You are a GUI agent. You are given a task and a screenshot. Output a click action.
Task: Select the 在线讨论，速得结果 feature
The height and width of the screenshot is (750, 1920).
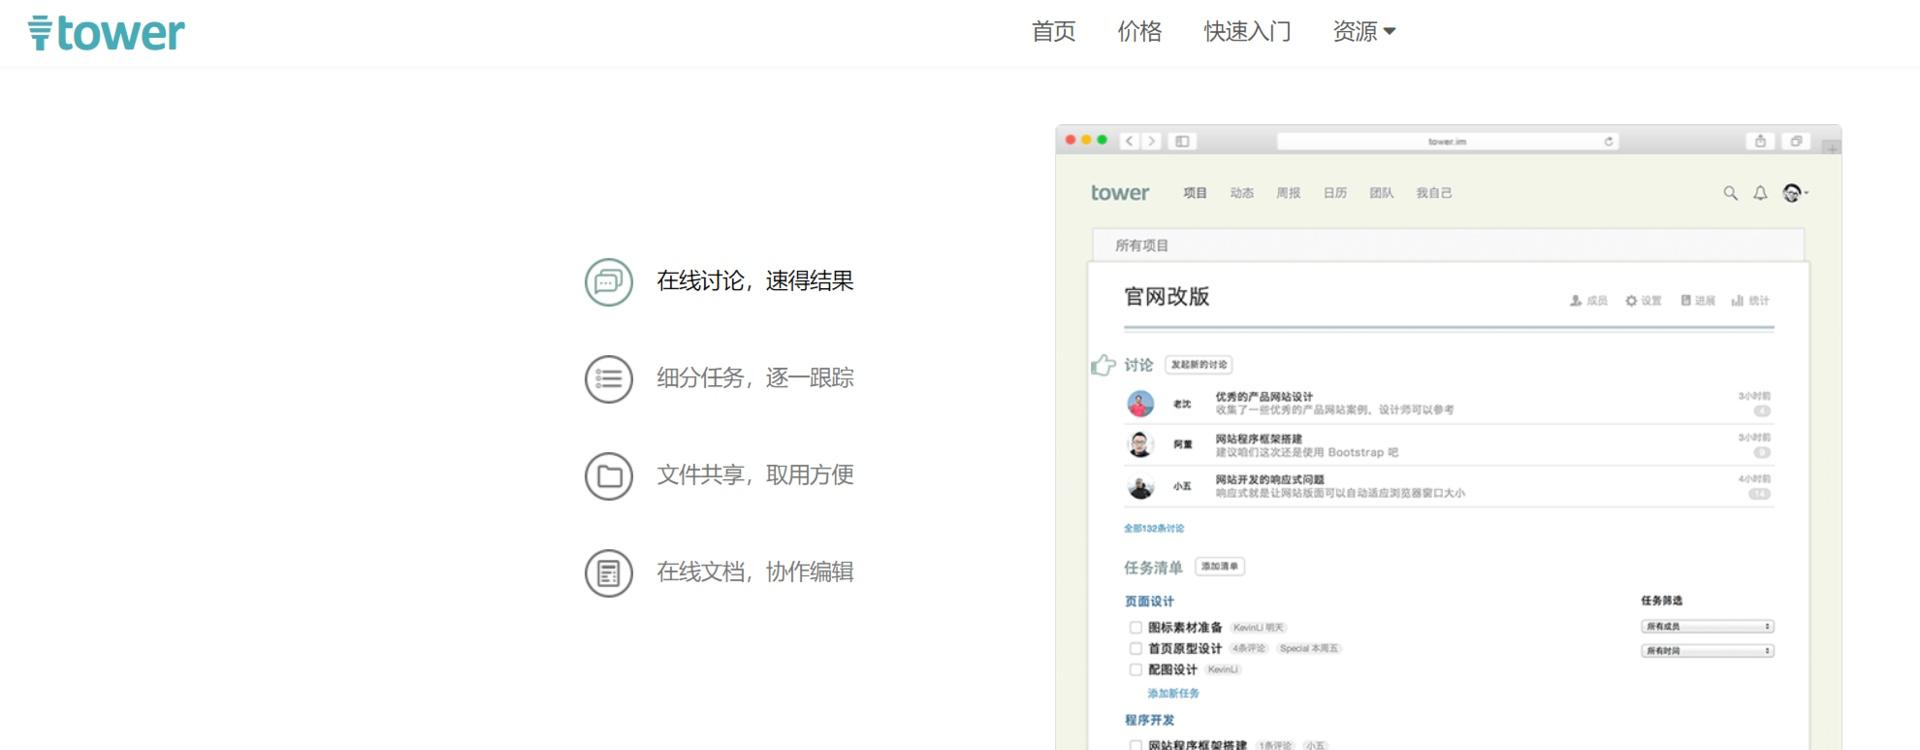pyautogui.click(x=755, y=282)
